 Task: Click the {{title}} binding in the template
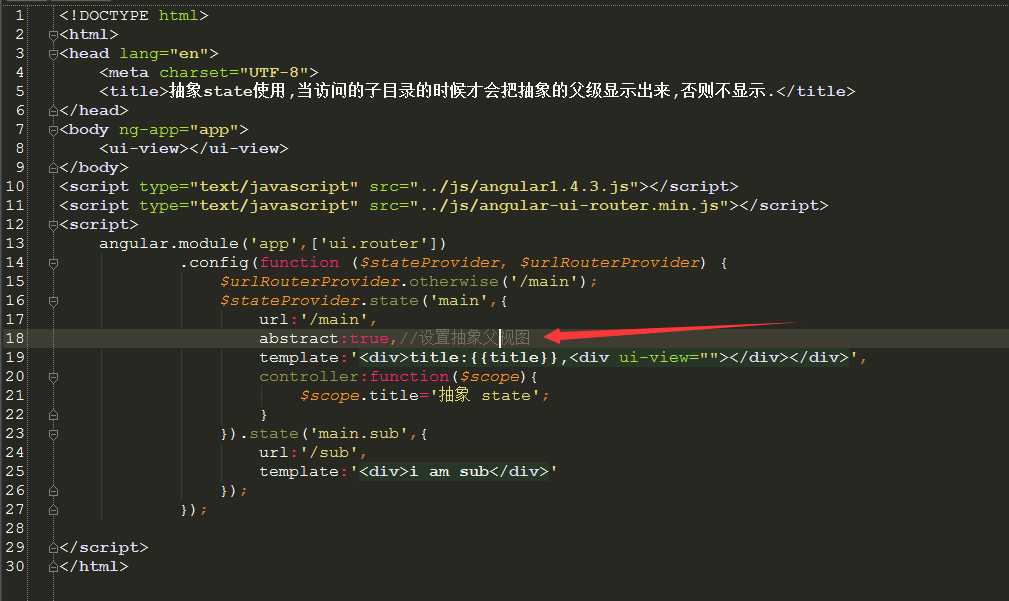click(x=514, y=357)
